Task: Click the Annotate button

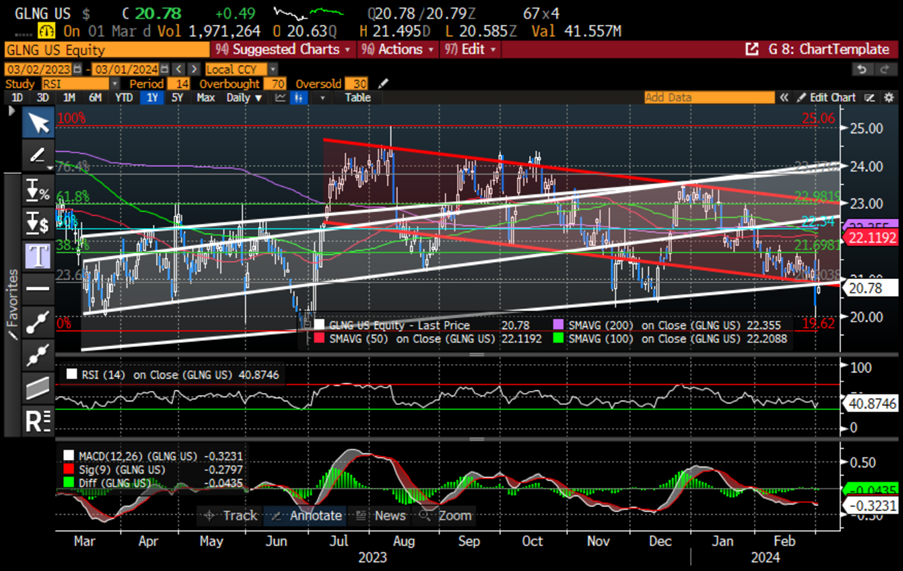Action: pos(306,516)
